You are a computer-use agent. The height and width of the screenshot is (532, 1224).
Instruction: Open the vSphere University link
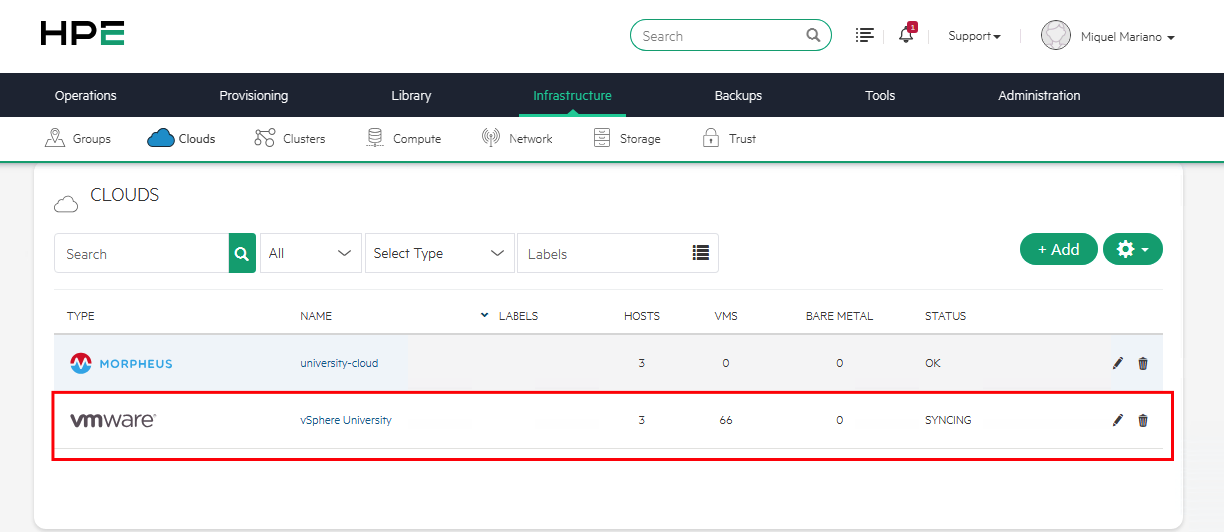pos(346,420)
